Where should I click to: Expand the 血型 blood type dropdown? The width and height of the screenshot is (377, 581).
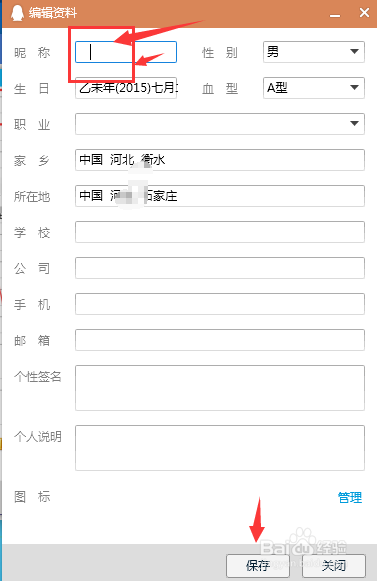click(x=314, y=88)
